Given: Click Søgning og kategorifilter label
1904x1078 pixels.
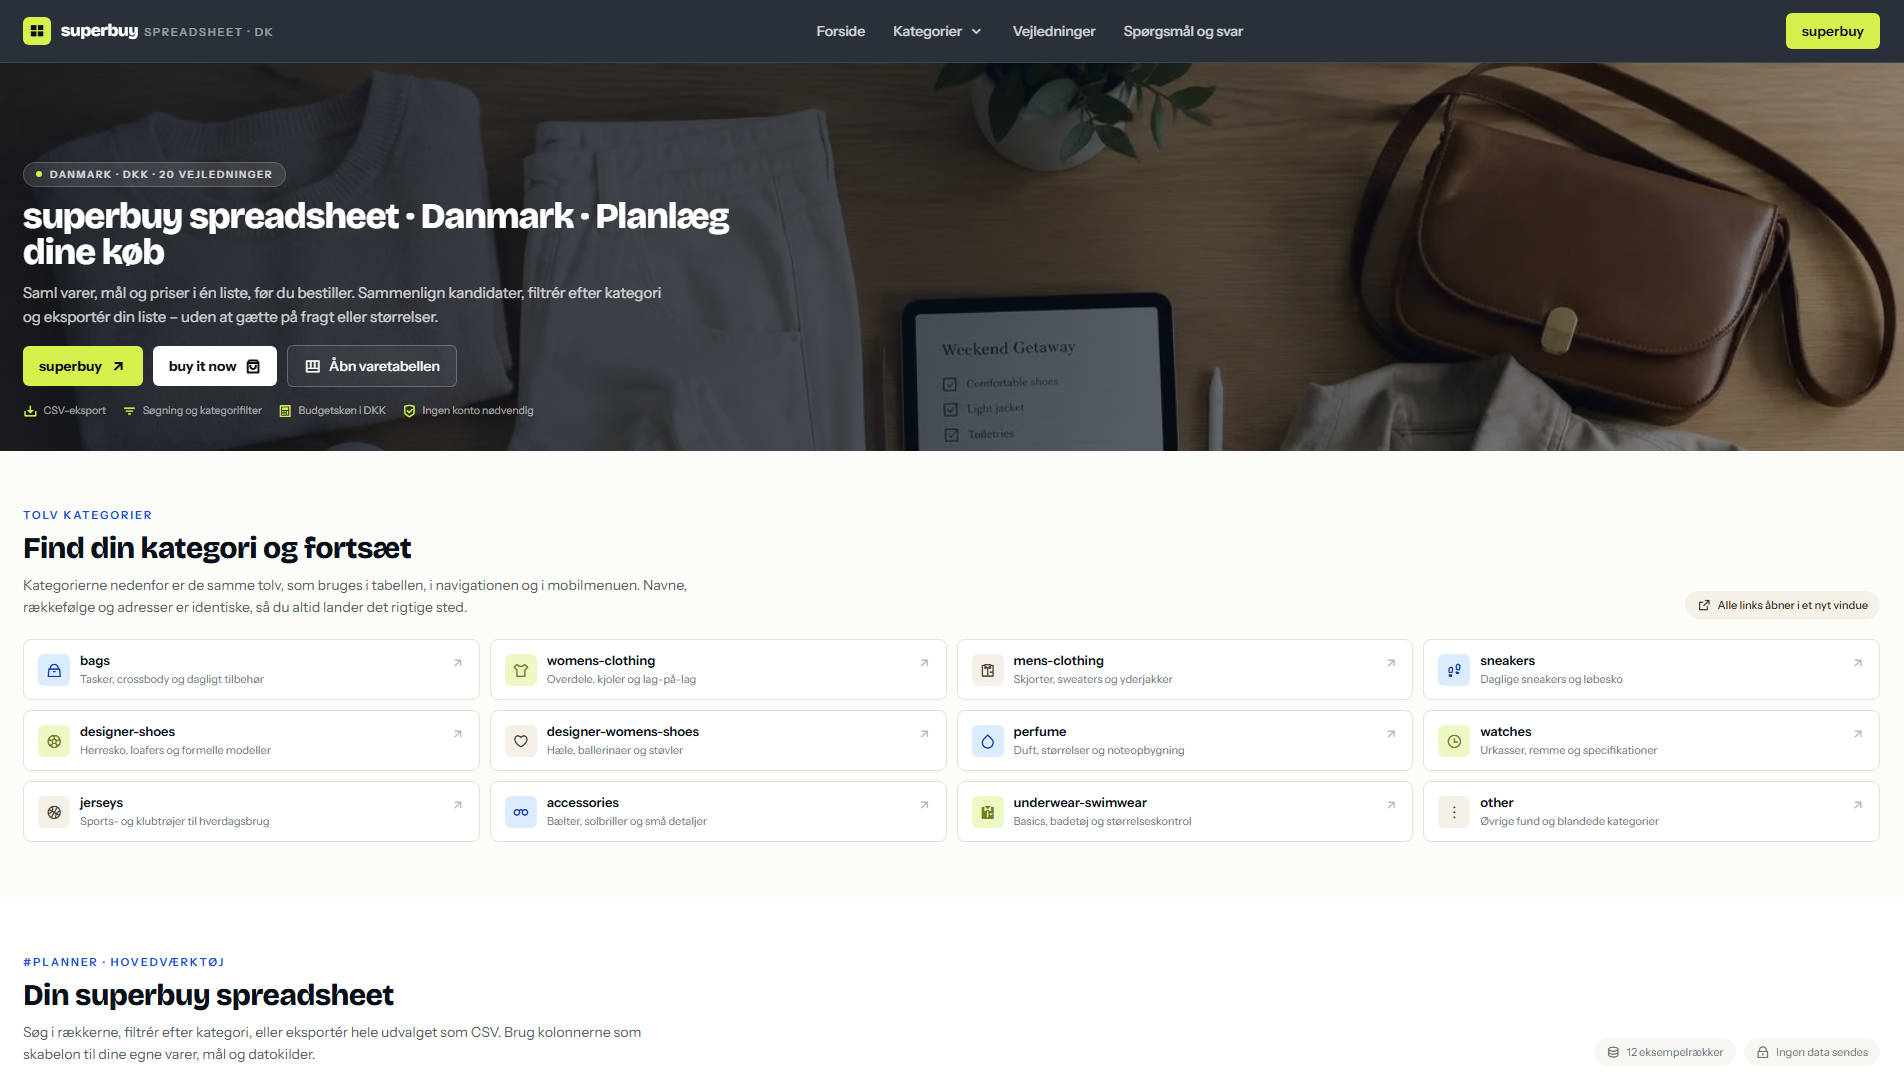Looking at the screenshot, I should (x=192, y=411).
